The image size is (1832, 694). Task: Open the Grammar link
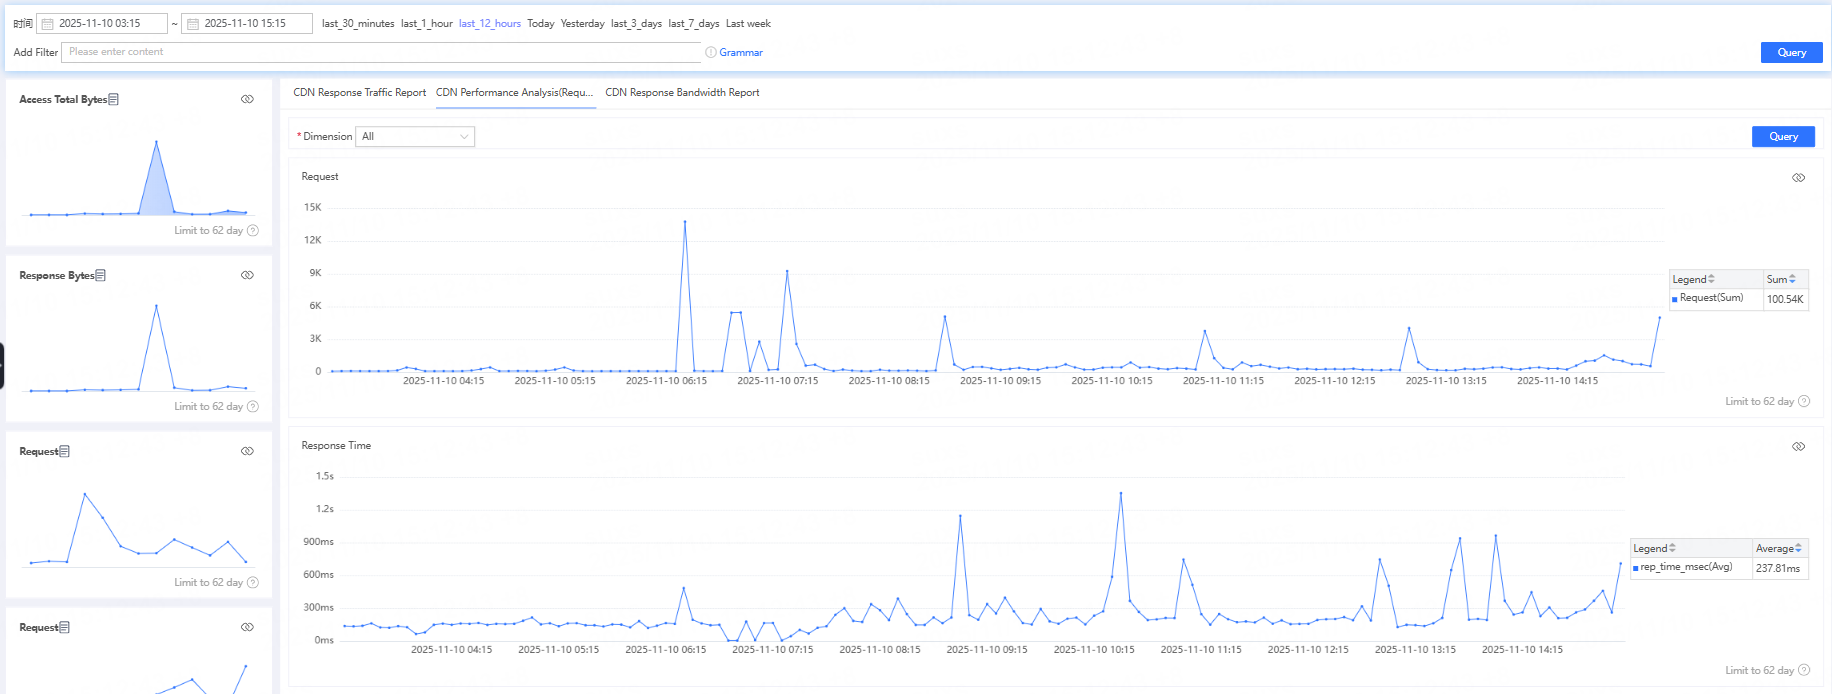coord(741,52)
